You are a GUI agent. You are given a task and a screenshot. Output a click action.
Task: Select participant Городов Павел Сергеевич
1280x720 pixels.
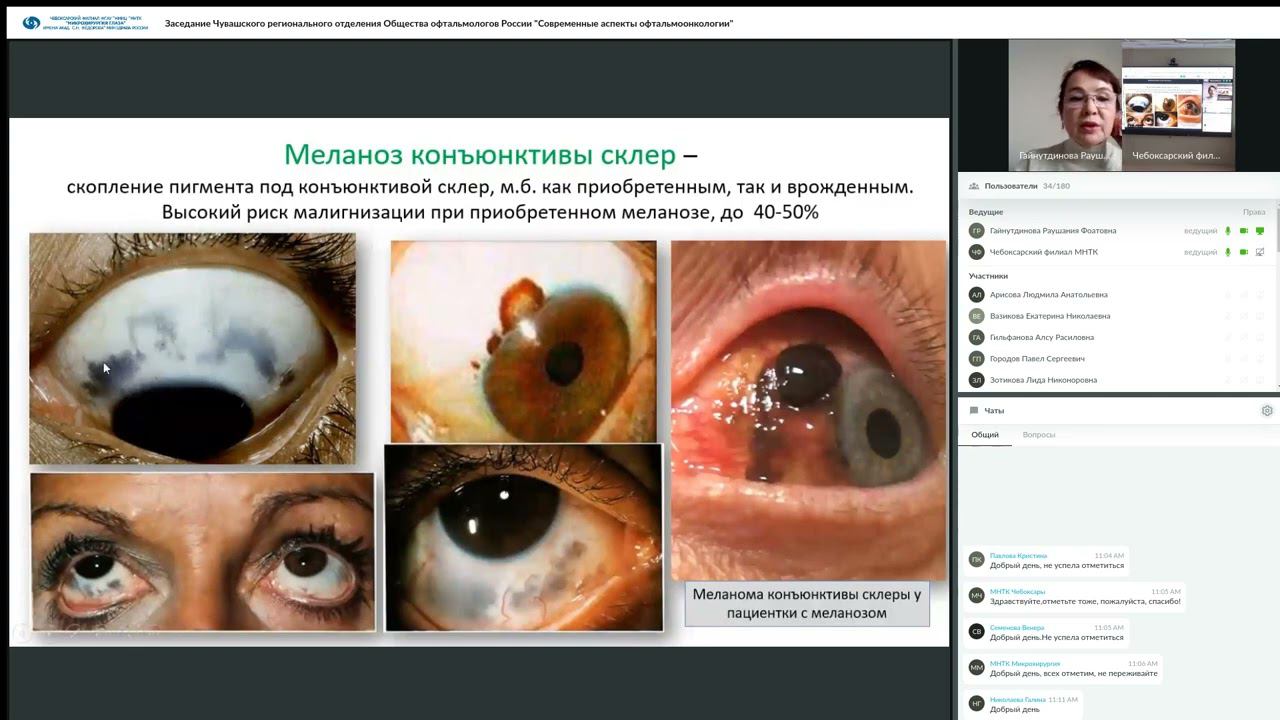(1037, 358)
